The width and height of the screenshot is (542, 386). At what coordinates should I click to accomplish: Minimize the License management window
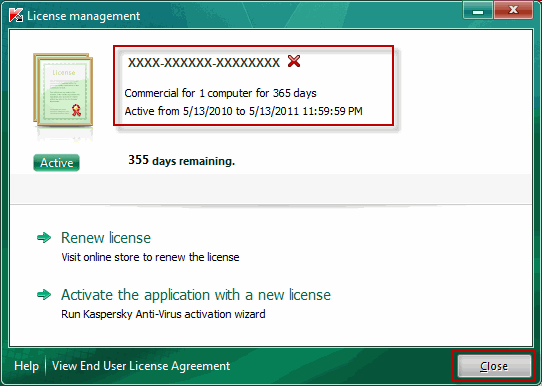478,11
